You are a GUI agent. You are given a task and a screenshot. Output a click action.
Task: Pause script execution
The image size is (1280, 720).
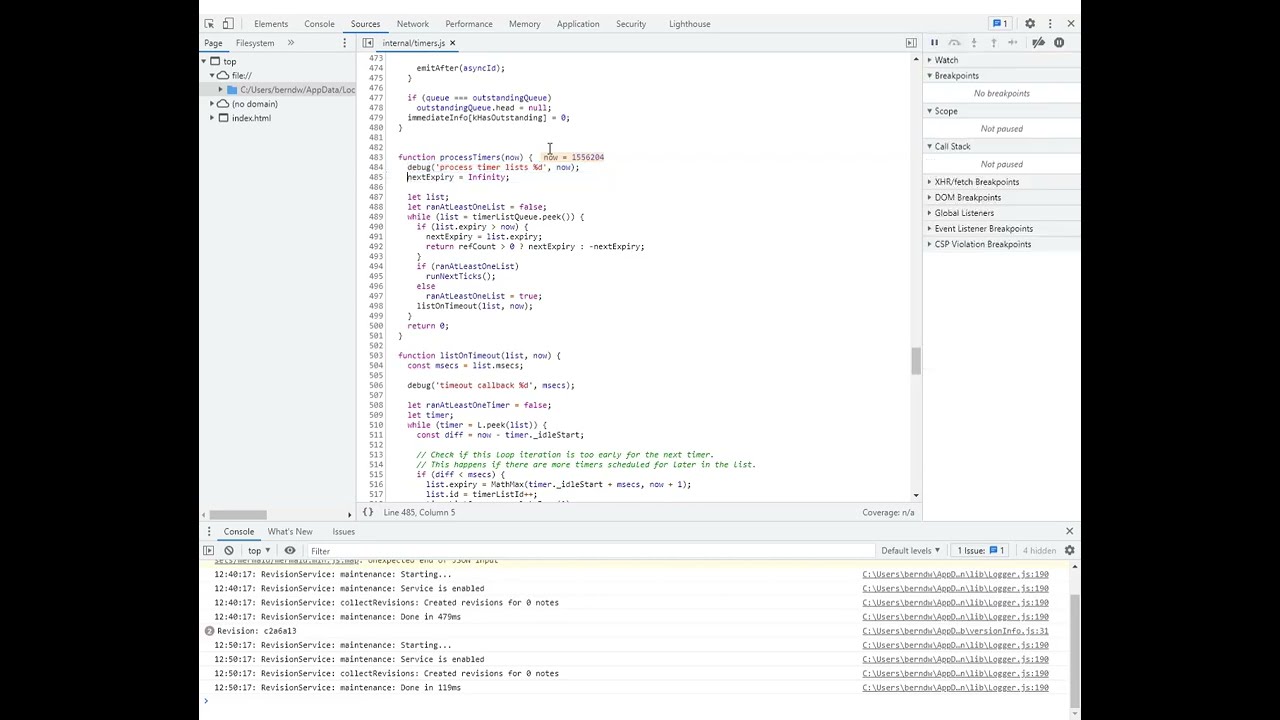tap(934, 43)
